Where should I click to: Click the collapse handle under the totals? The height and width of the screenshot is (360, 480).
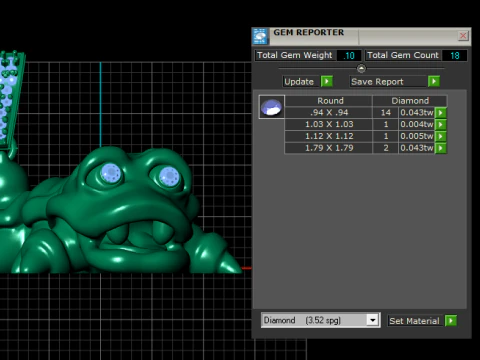[x=361, y=69]
